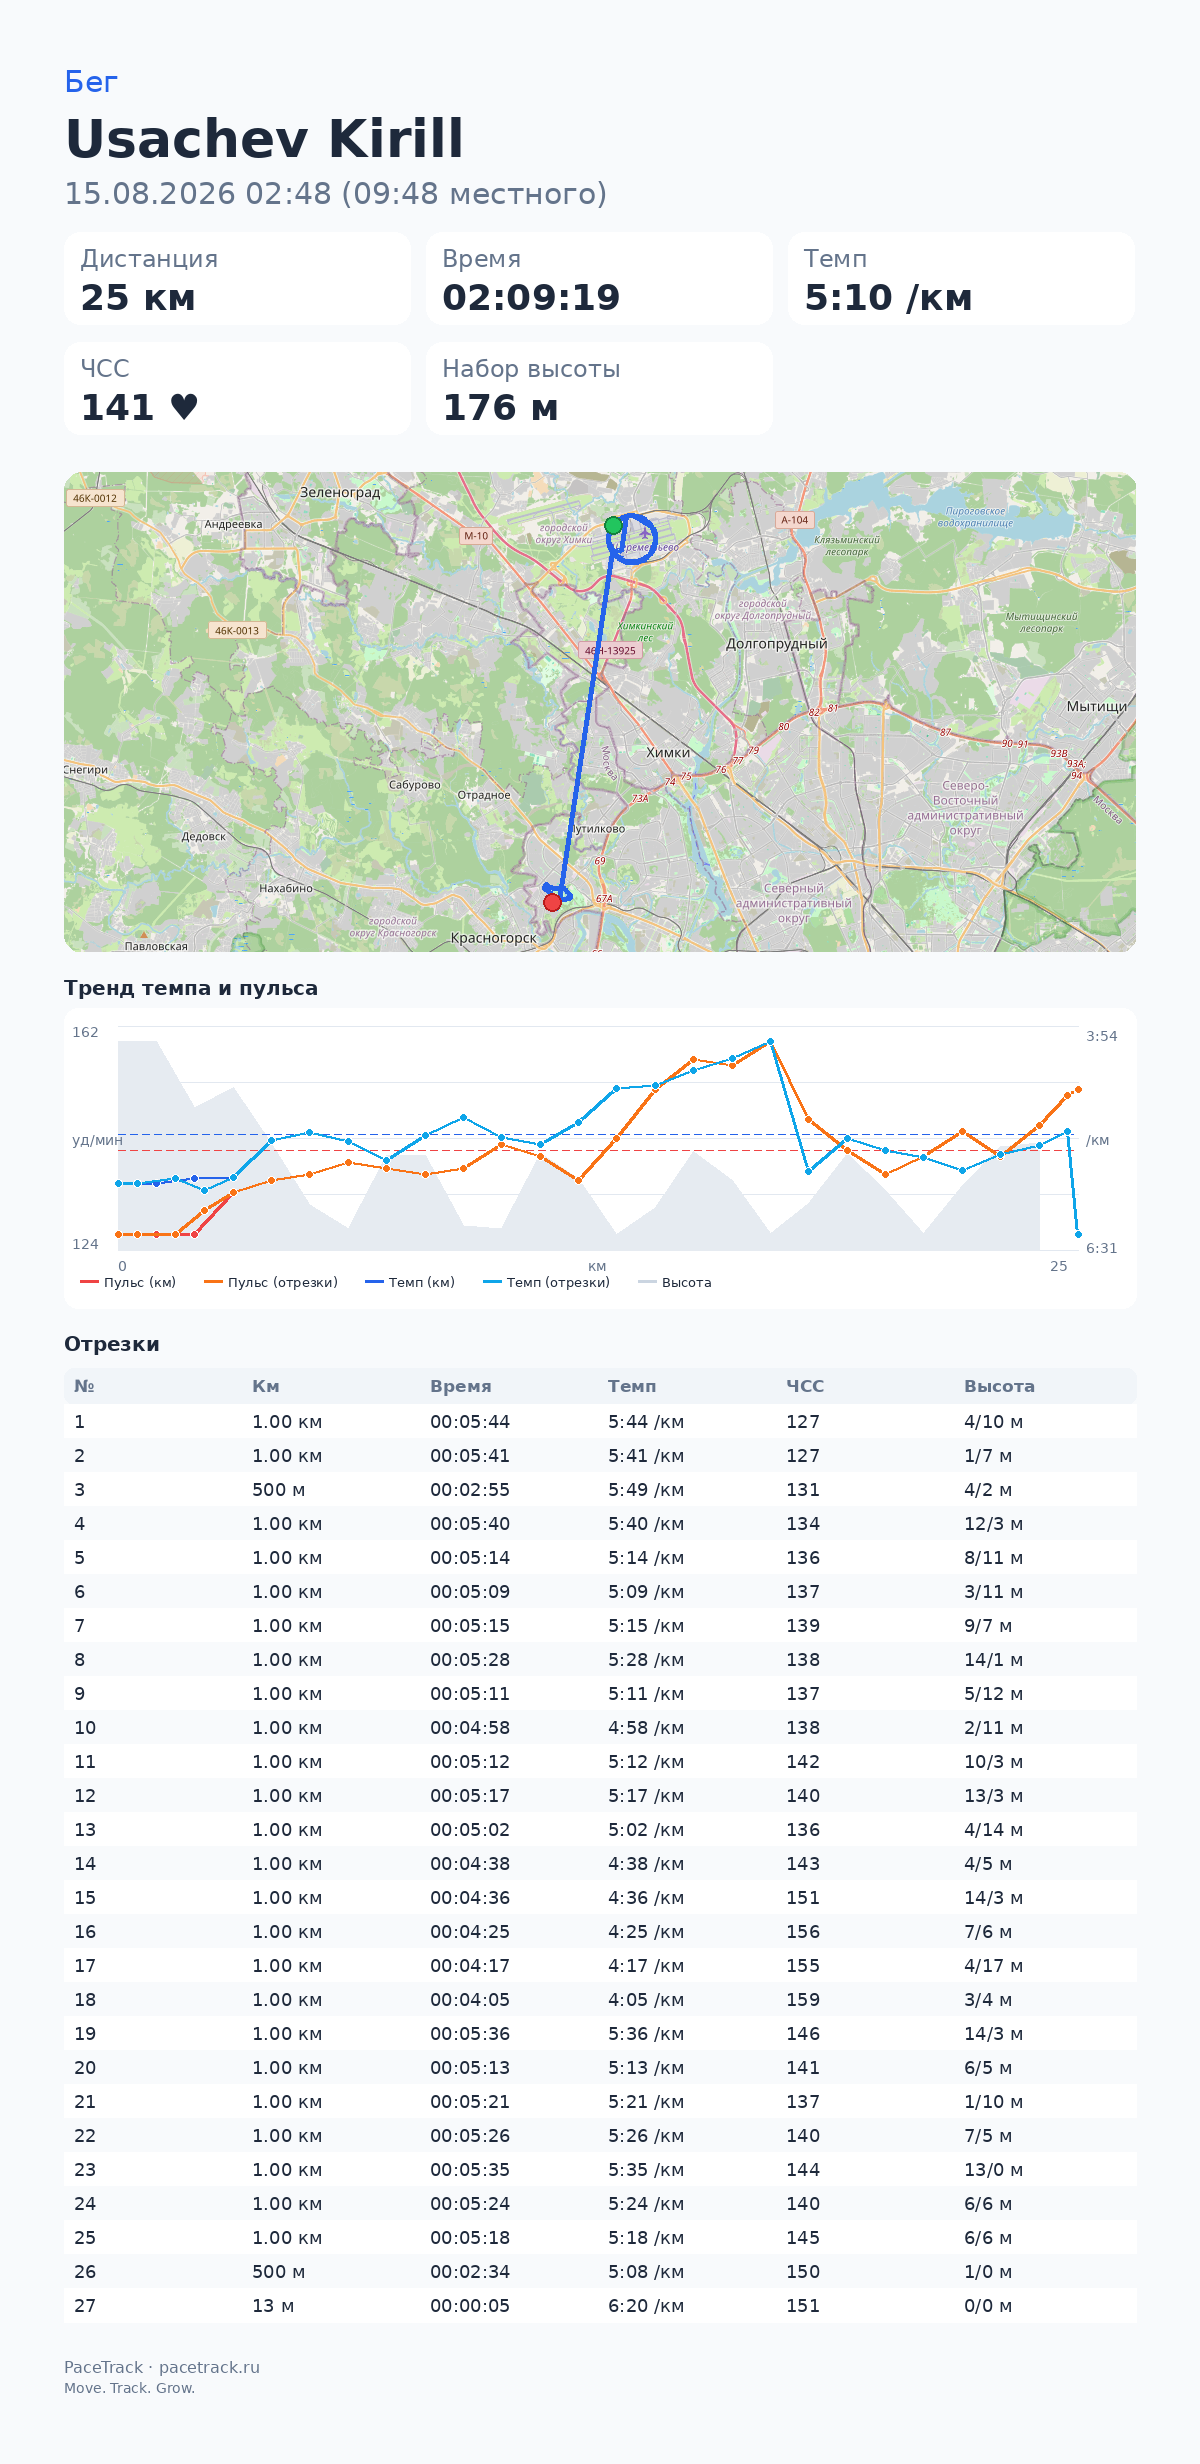The width and height of the screenshot is (1200, 2464).
Task: Select pace 6:20 /км in row 27
Action: [x=646, y=2306]
